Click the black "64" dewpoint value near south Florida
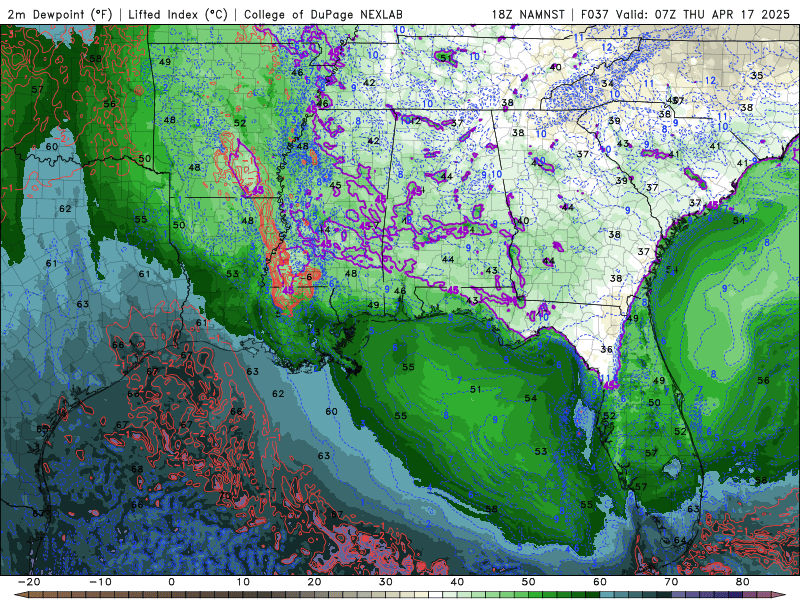800x600 pixels. point(680,540)
